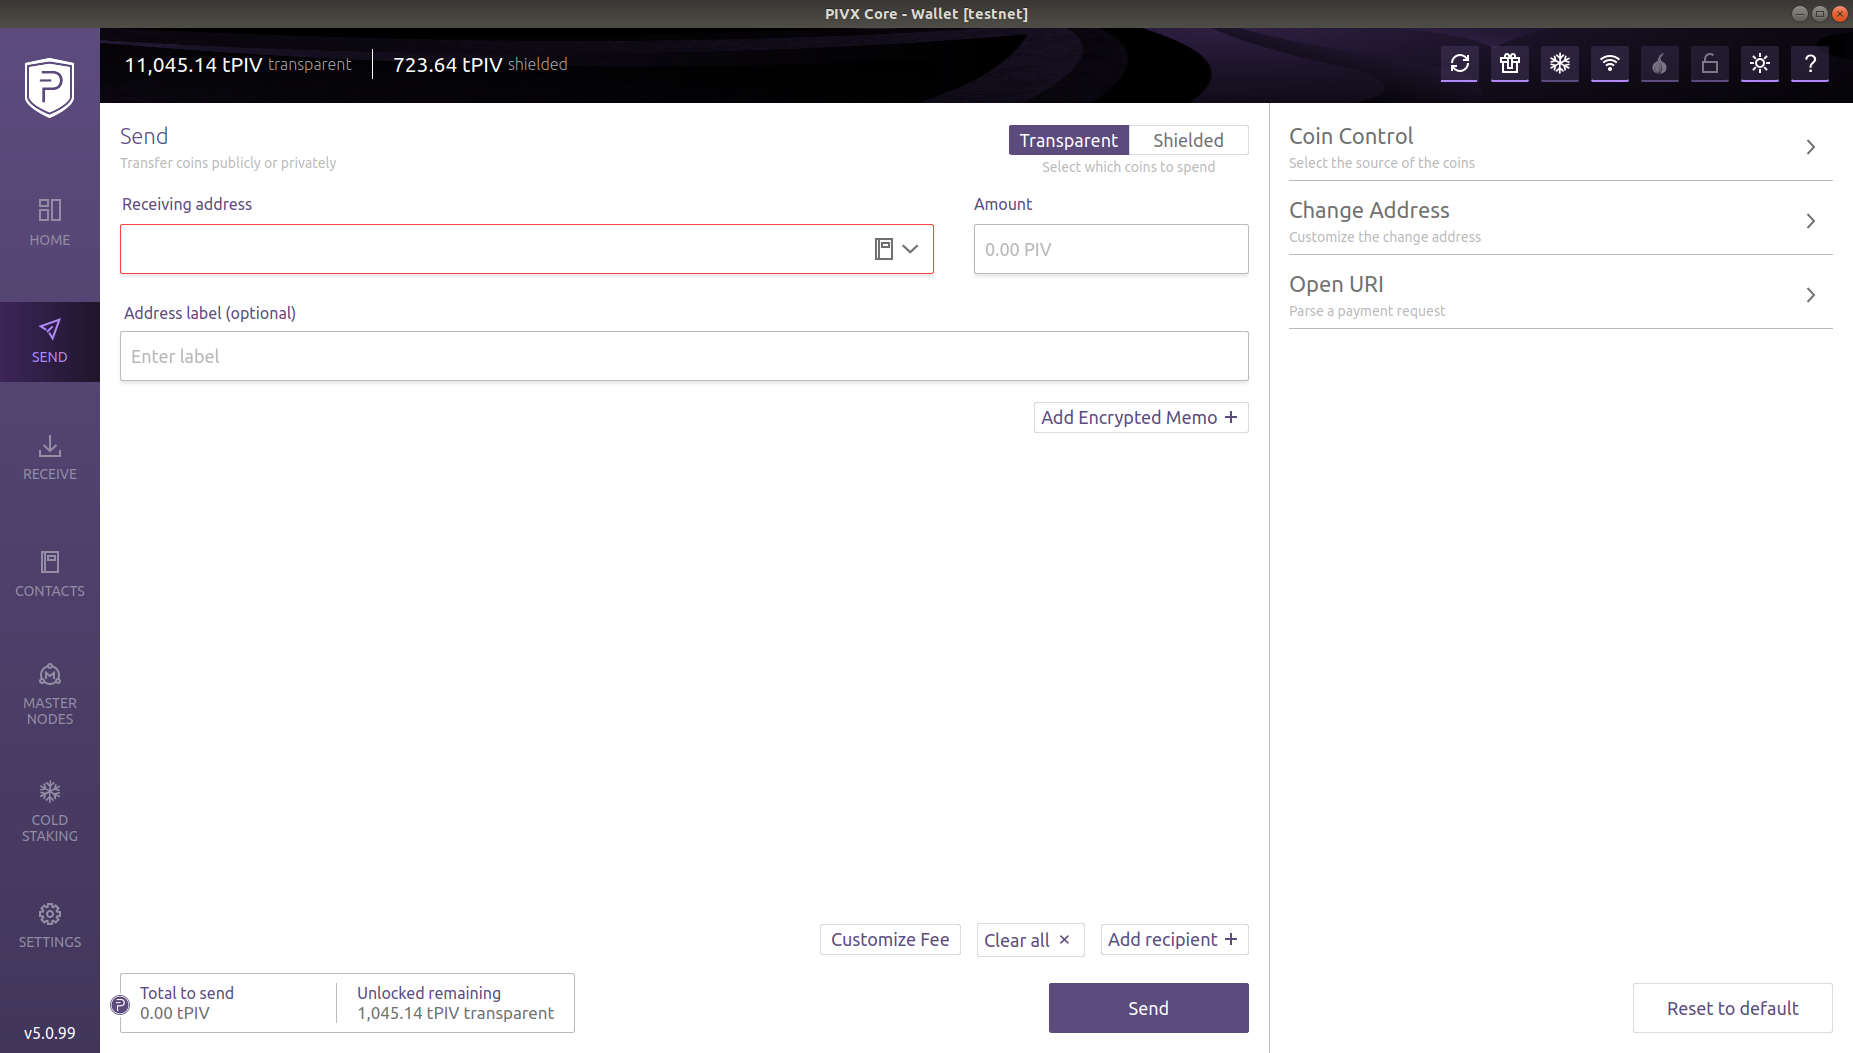Select Transparent coins to spend

point(1069,140)
